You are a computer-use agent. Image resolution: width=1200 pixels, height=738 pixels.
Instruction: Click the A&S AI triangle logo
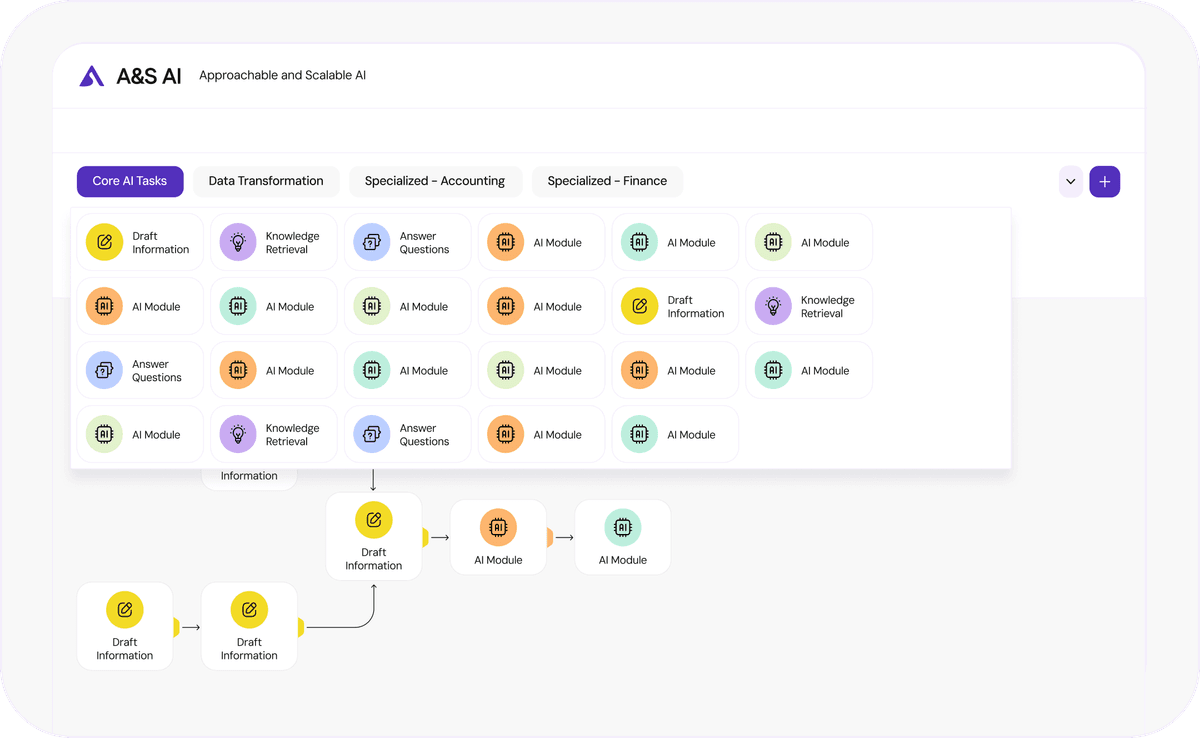point(91,75)
